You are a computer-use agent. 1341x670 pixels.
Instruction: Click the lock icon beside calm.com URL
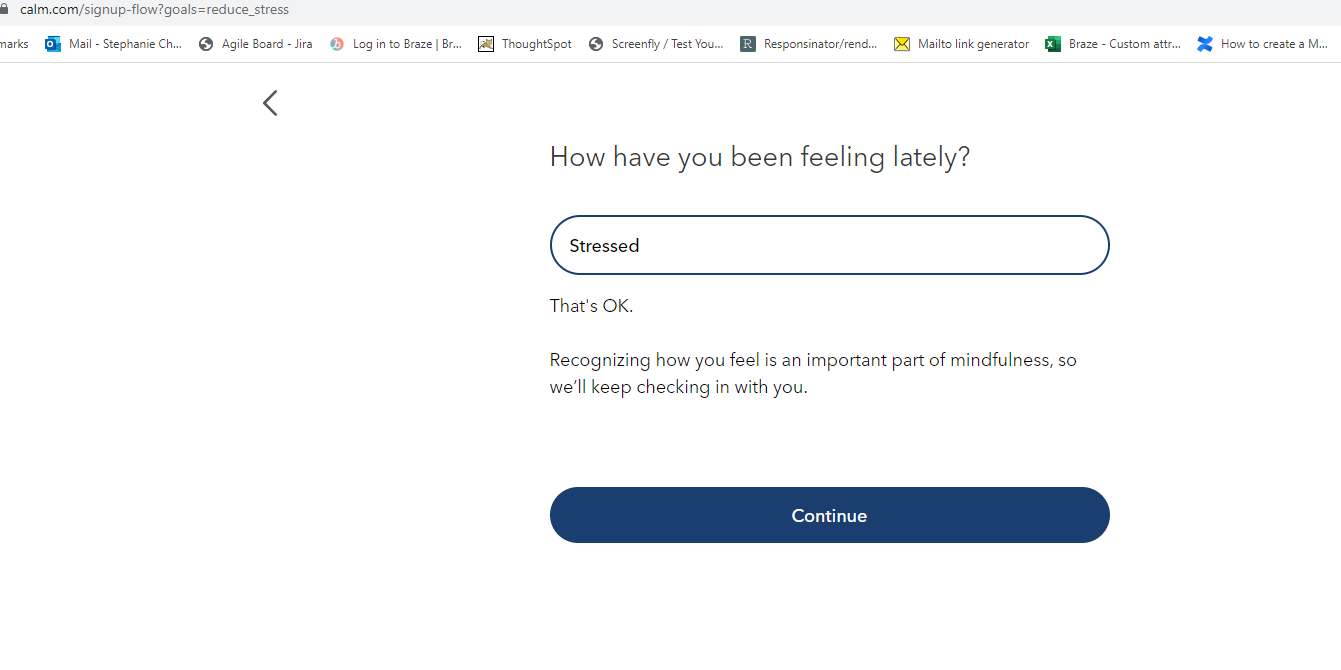[x=3, y=10]
